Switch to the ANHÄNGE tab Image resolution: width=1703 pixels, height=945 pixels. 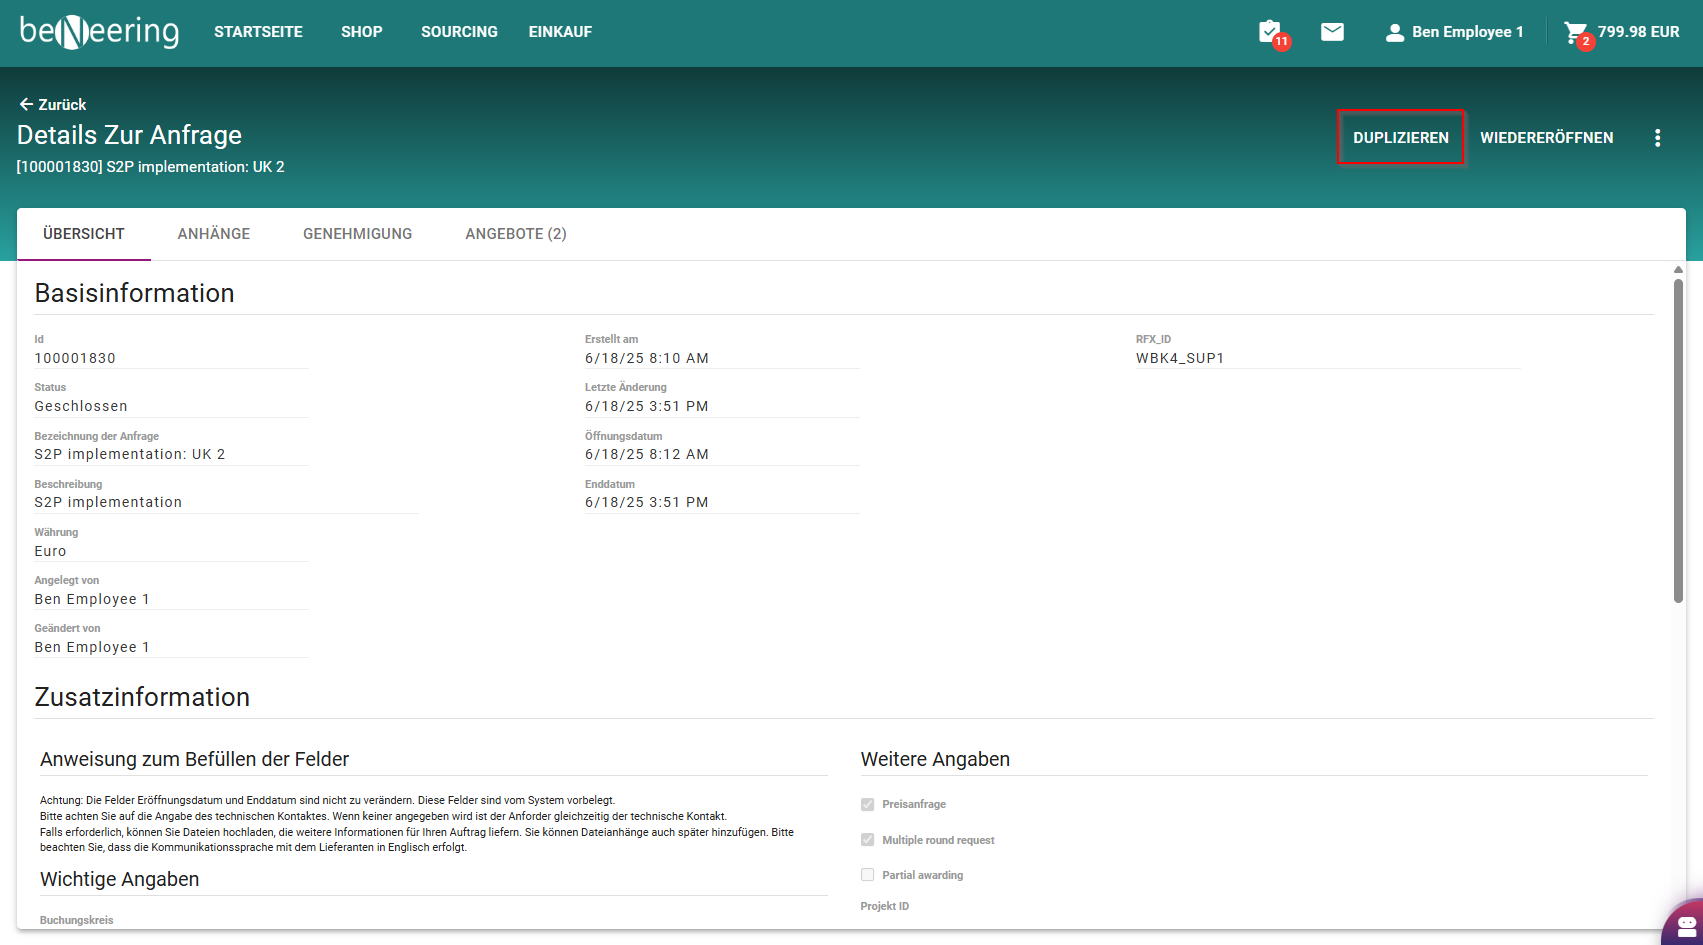tap(214, 234)
